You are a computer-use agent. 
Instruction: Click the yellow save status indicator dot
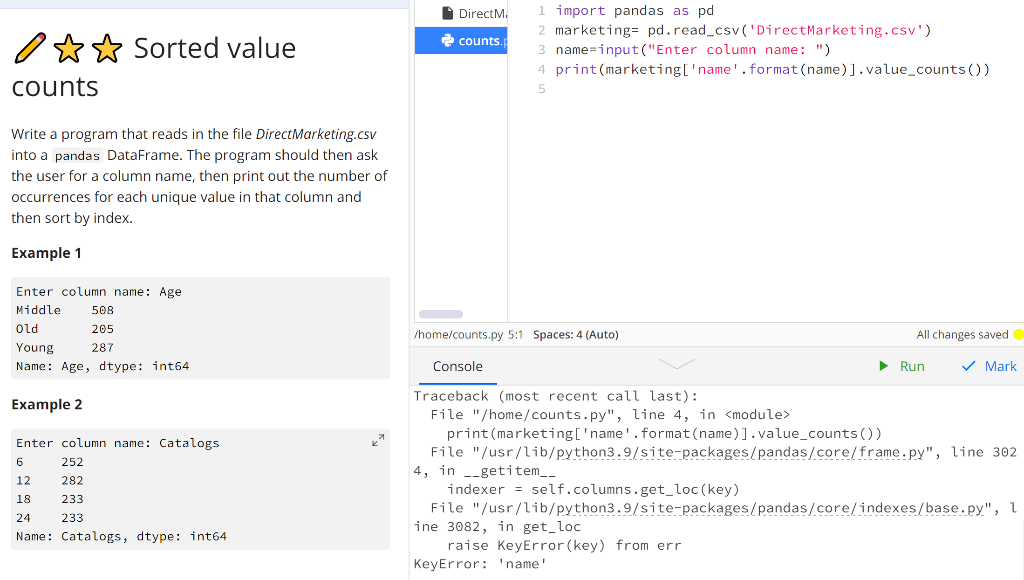click(1018, 334)
